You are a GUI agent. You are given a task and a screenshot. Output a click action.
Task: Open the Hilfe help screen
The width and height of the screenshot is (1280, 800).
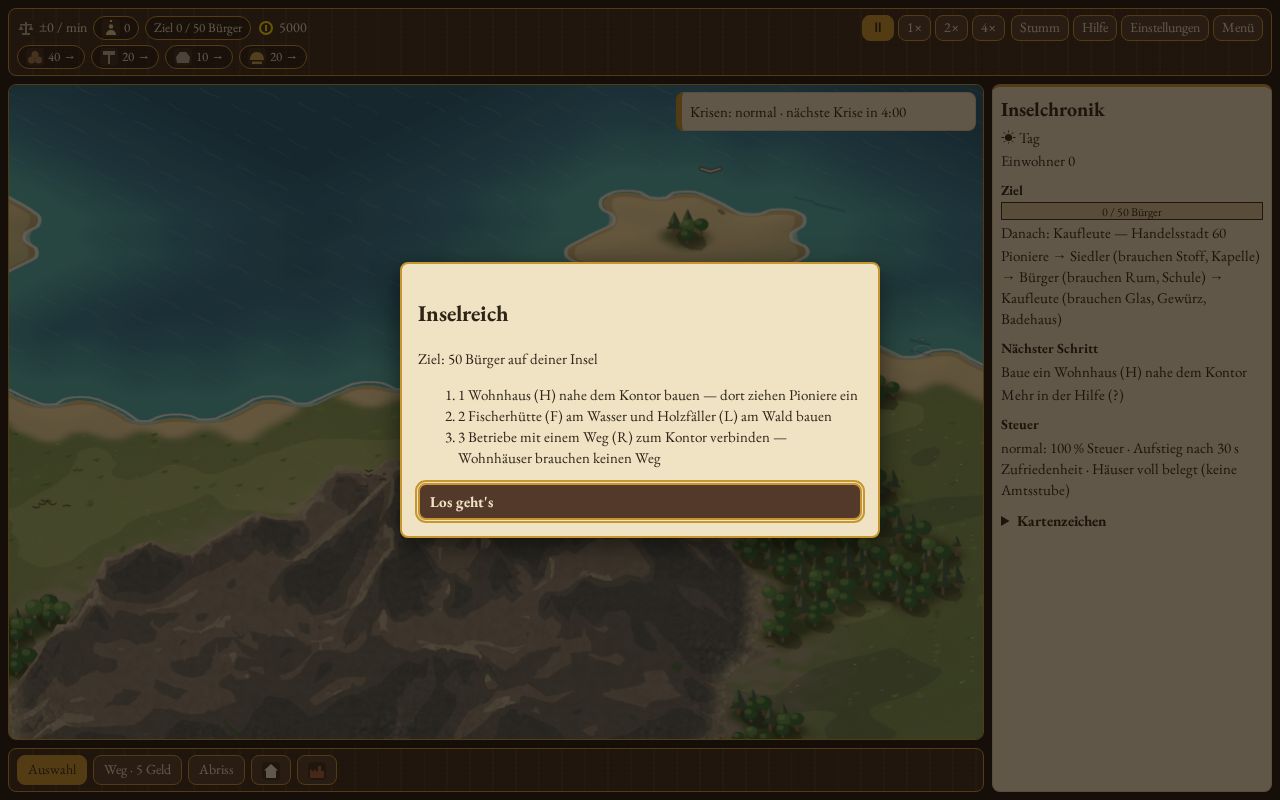tap(1095, 28)
